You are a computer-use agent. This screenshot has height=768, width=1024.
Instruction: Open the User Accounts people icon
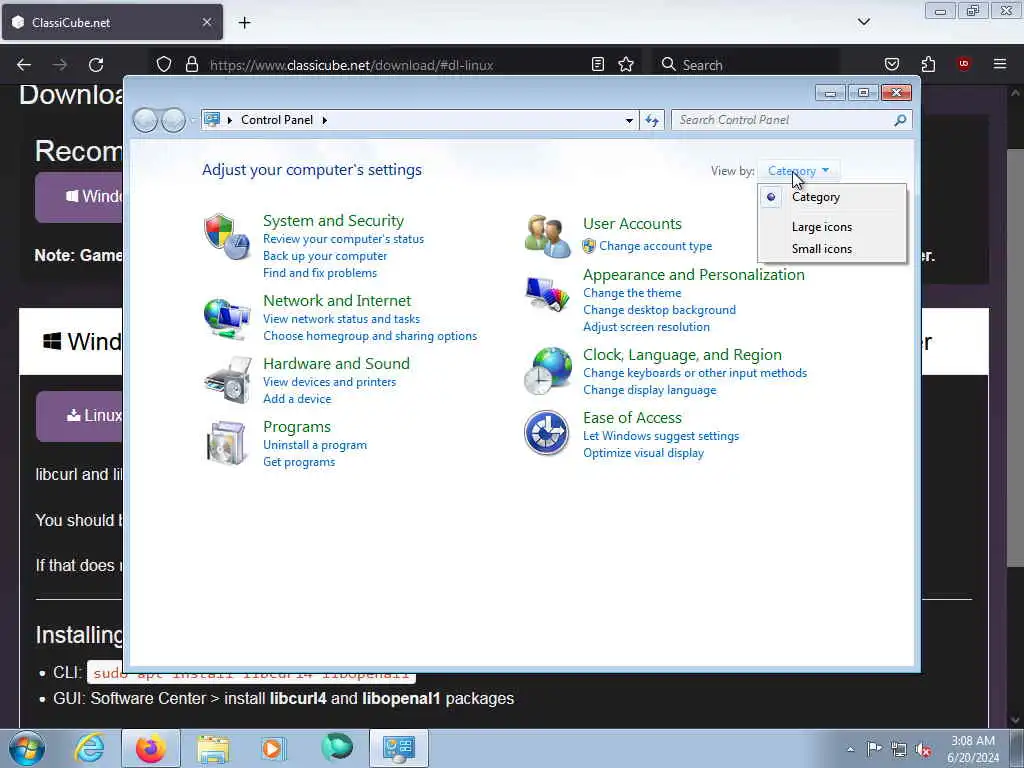click(547, 236)
